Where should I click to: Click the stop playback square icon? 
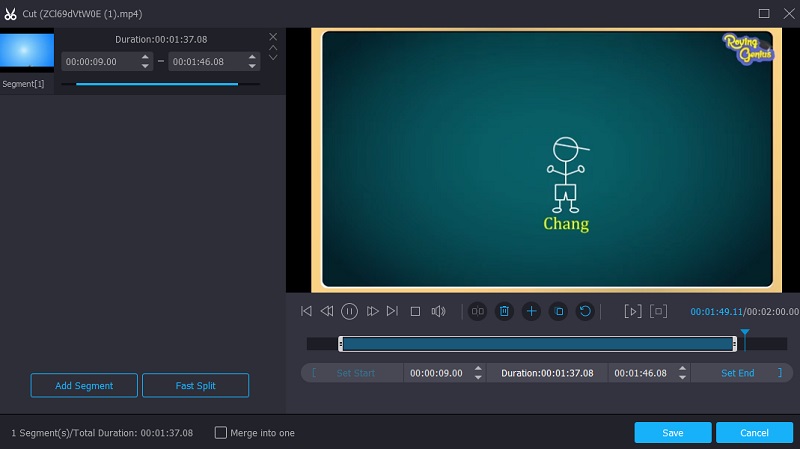coord(416,312)
